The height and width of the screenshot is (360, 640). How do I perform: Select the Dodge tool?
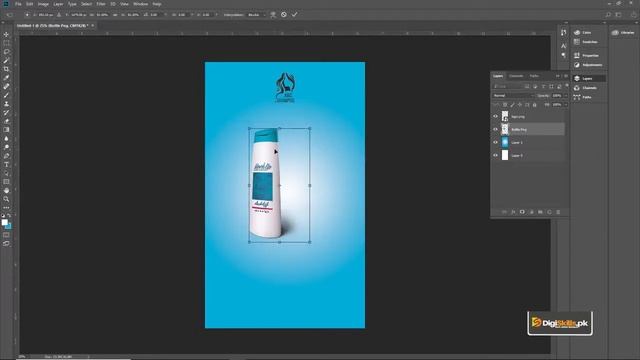[6, 147]
